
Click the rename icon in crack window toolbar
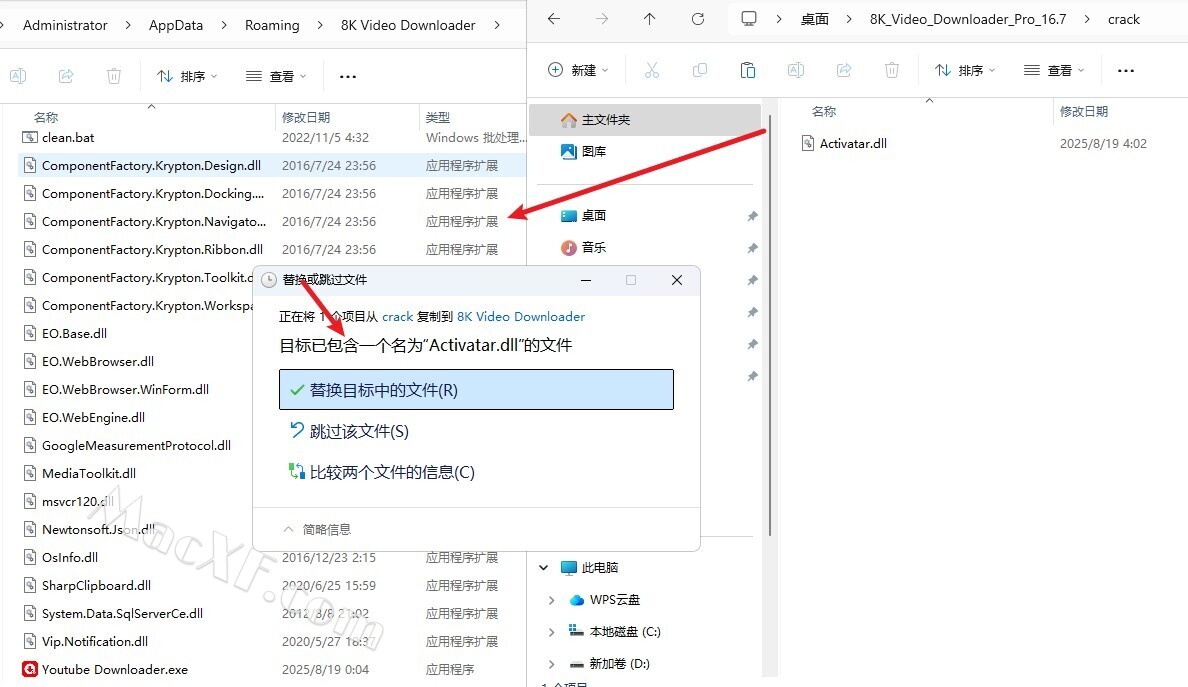click(796, 70)
